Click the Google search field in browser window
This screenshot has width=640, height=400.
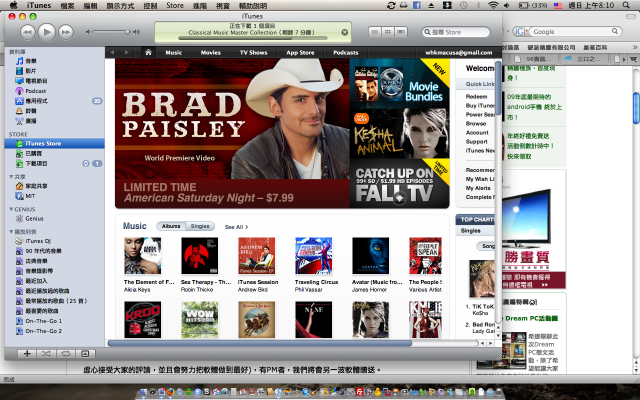coord(568,31)
